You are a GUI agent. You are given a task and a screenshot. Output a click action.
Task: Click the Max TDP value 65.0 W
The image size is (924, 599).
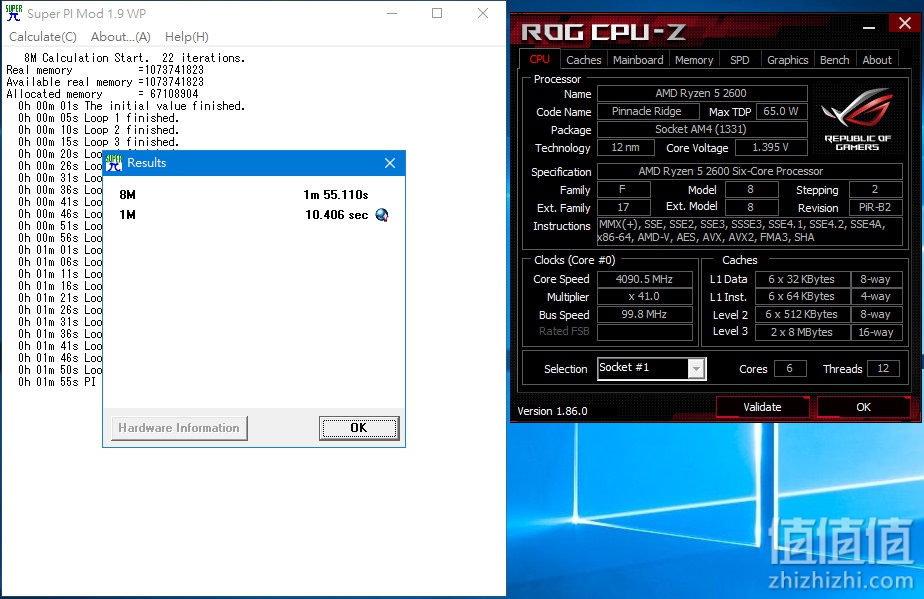[781, 111]
